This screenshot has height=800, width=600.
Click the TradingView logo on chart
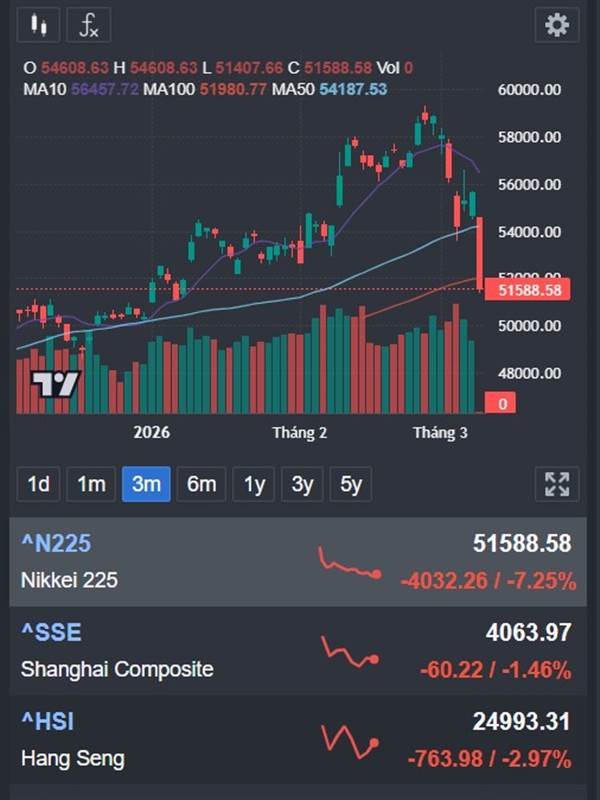[x=55, y=384]
